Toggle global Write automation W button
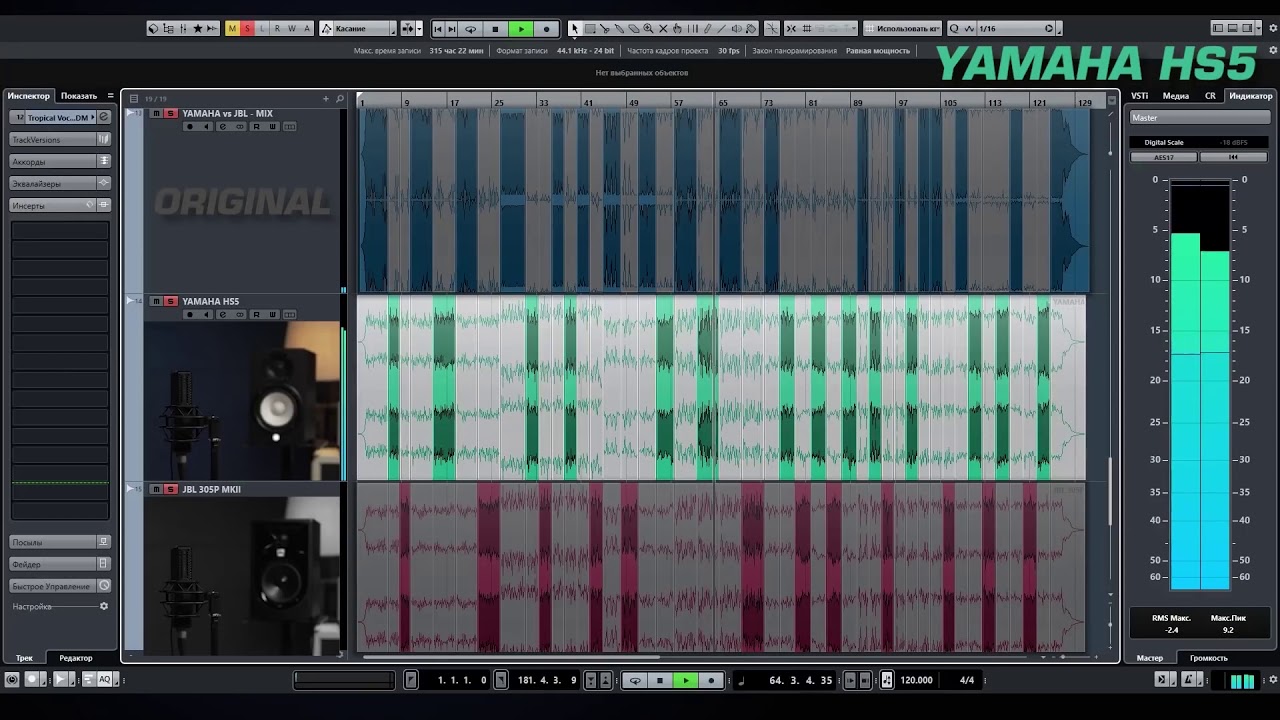The image size is (1280, 720). 292,29
